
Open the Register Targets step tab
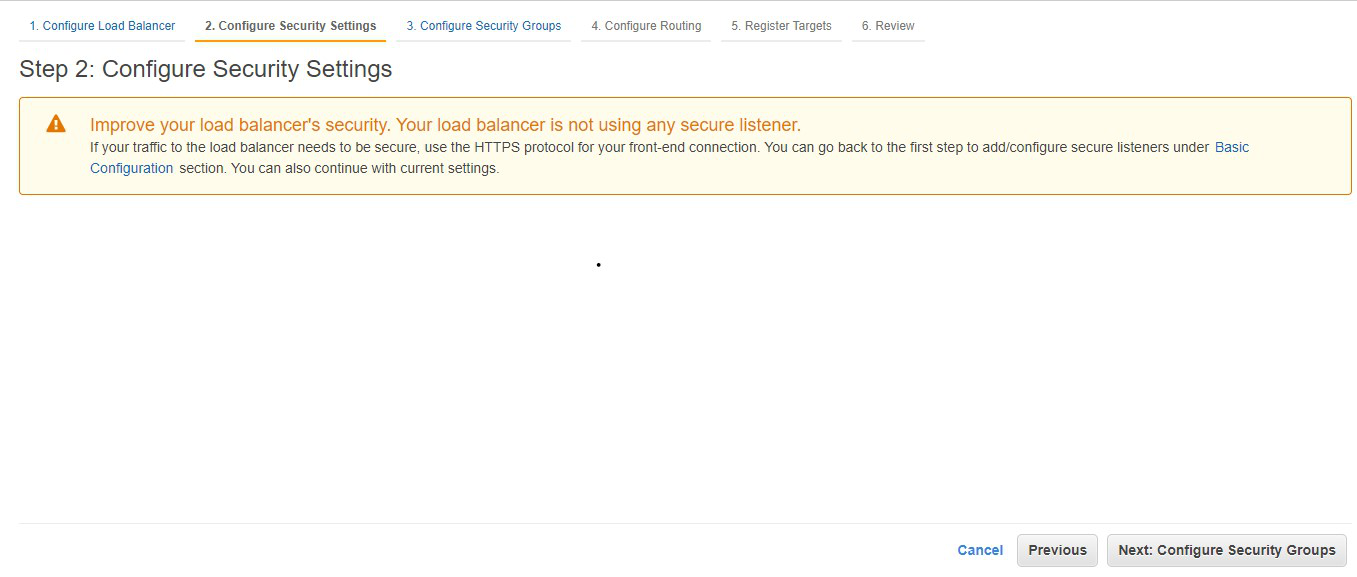click(x=781, y=26)
